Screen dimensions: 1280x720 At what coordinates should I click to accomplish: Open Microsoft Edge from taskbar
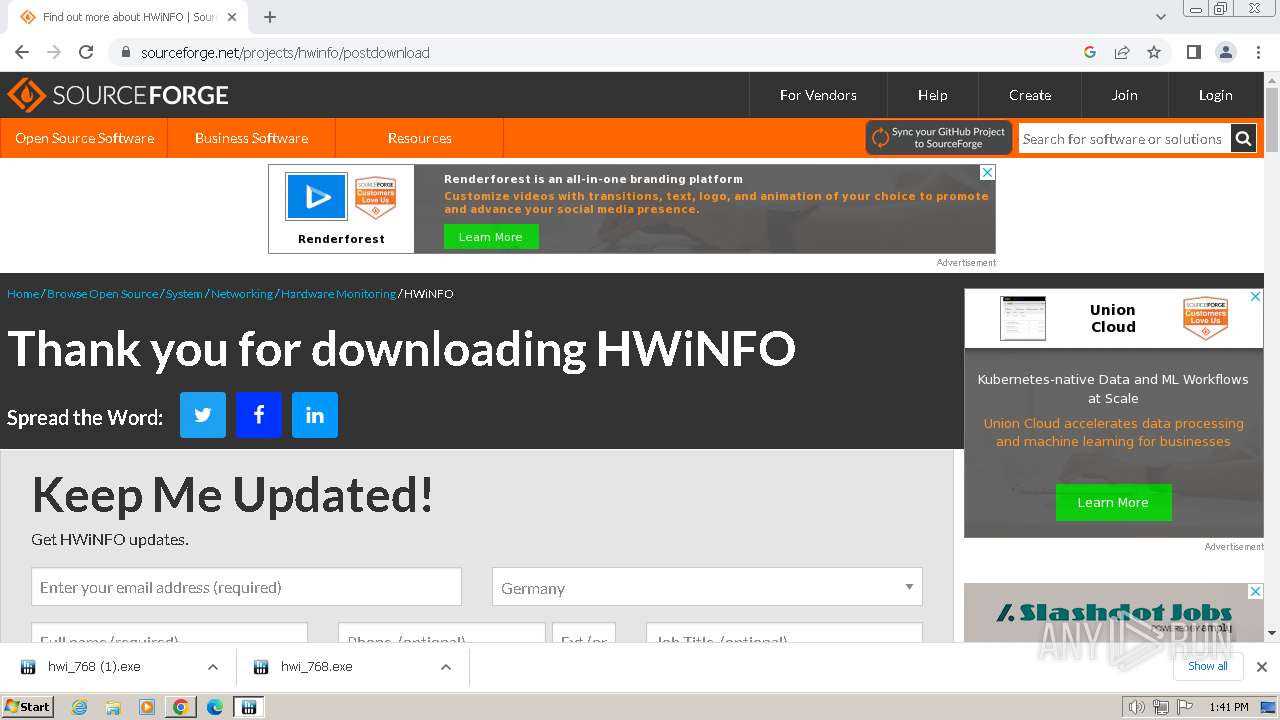(x=214, y=707)
